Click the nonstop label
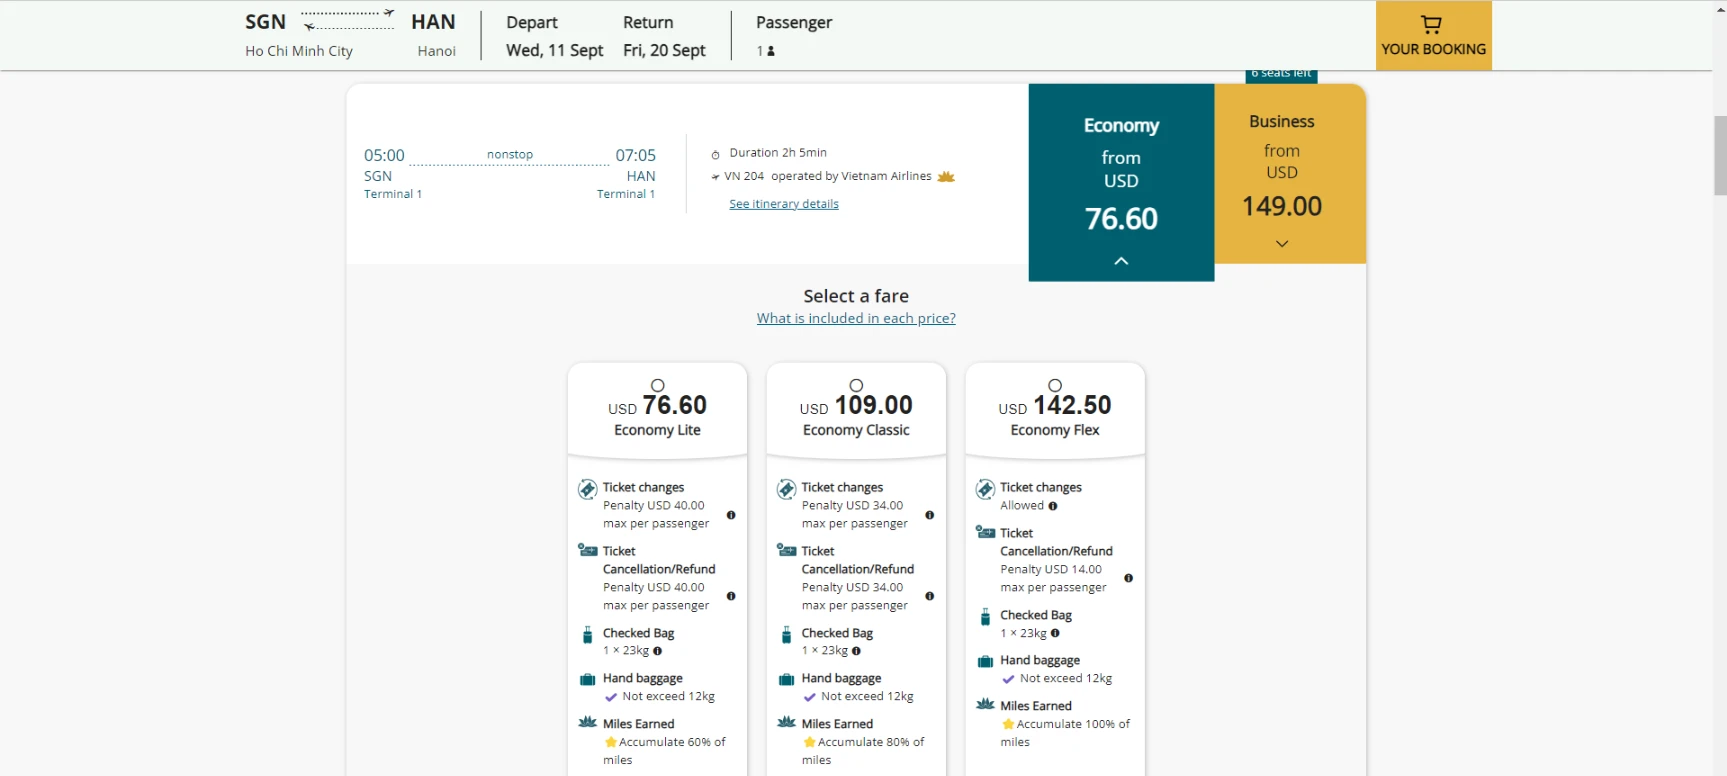Viewport: 1727px width, 776px height. coord(510,154)
